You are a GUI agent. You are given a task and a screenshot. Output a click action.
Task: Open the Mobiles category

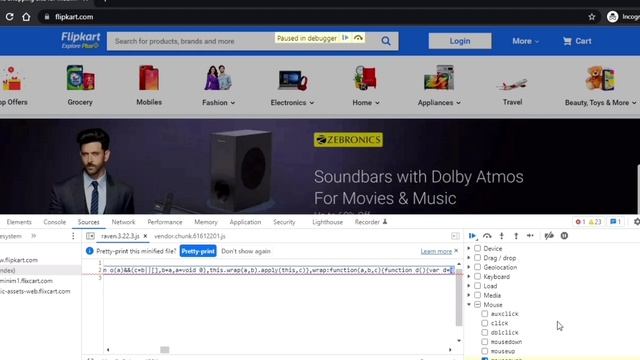[149, 85]
